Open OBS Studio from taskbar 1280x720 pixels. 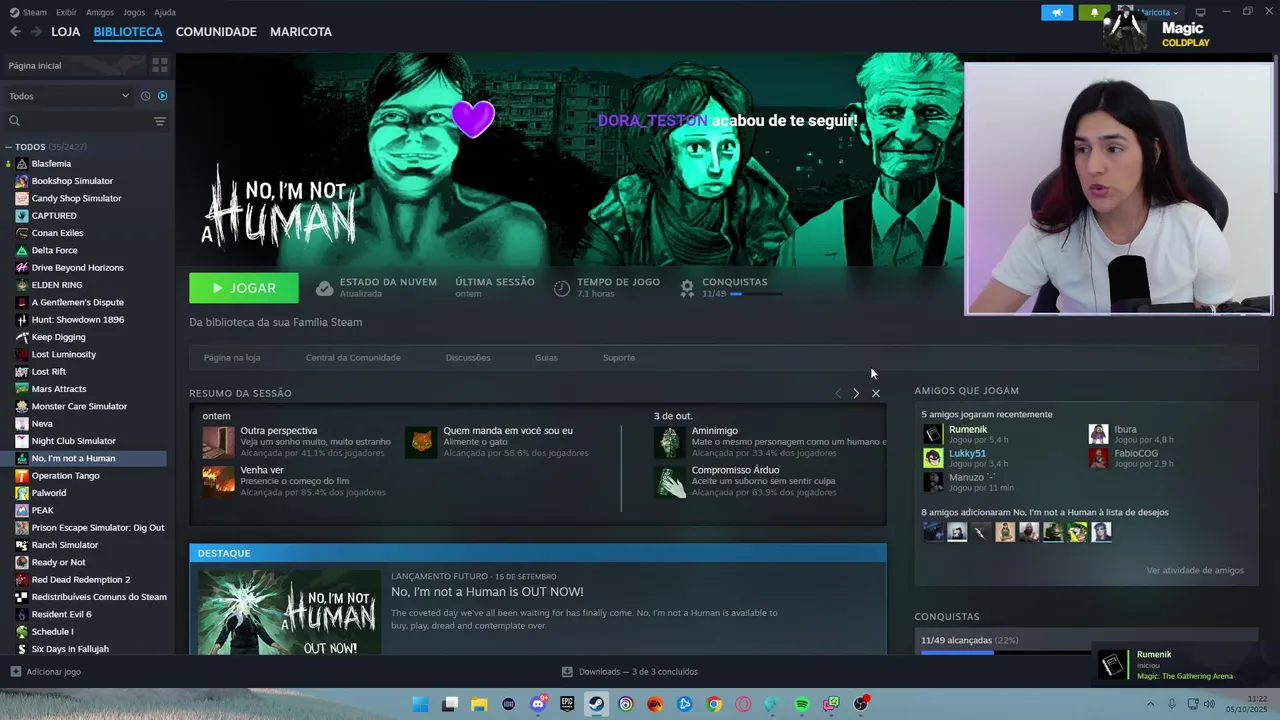pyautogui.click(x=860, y=705)
